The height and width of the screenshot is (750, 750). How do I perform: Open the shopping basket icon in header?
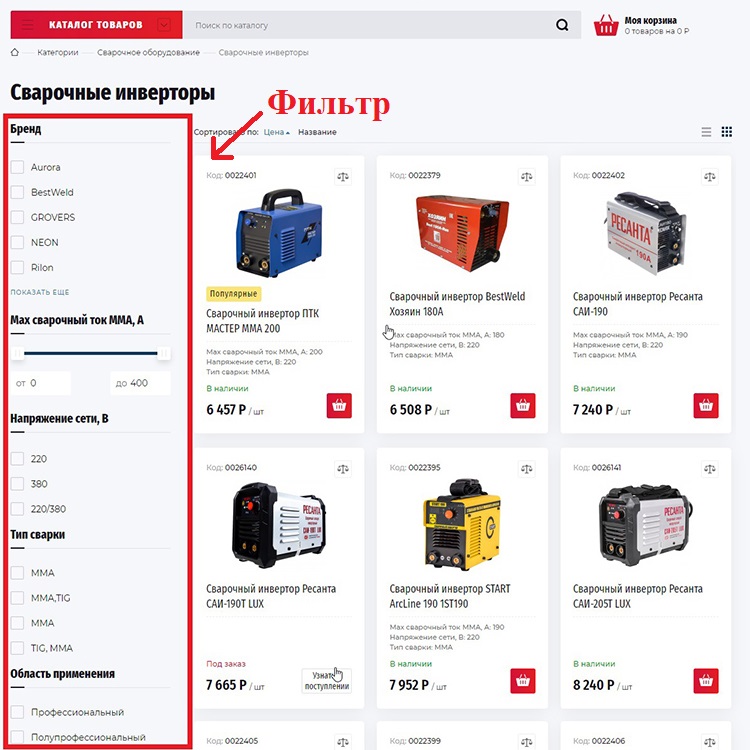point(606,25)
